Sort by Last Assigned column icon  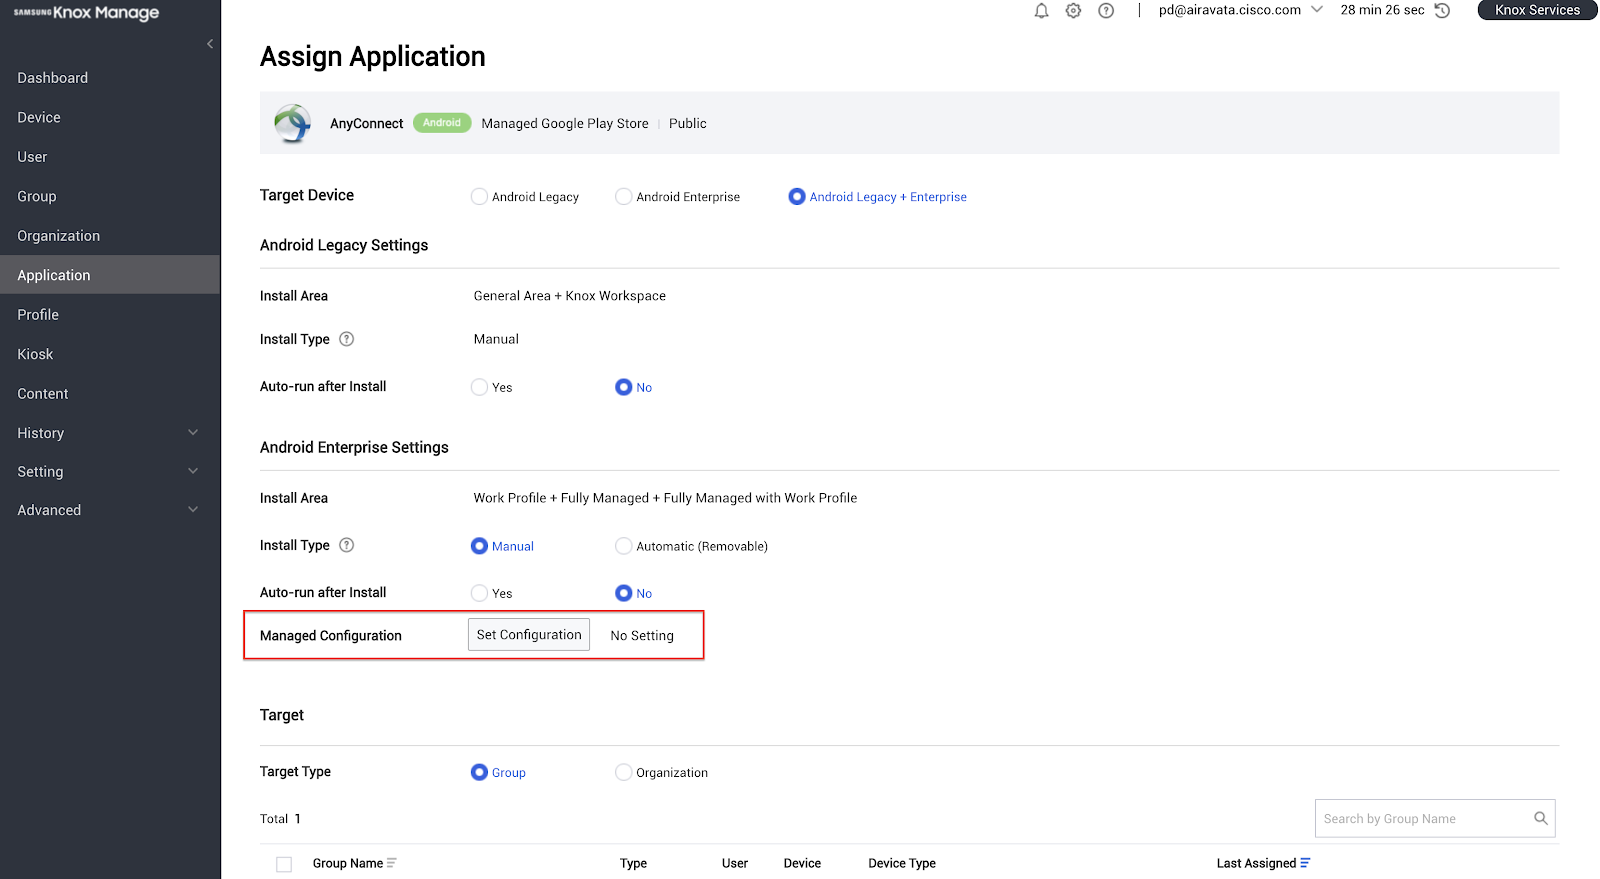[1305, 863]
